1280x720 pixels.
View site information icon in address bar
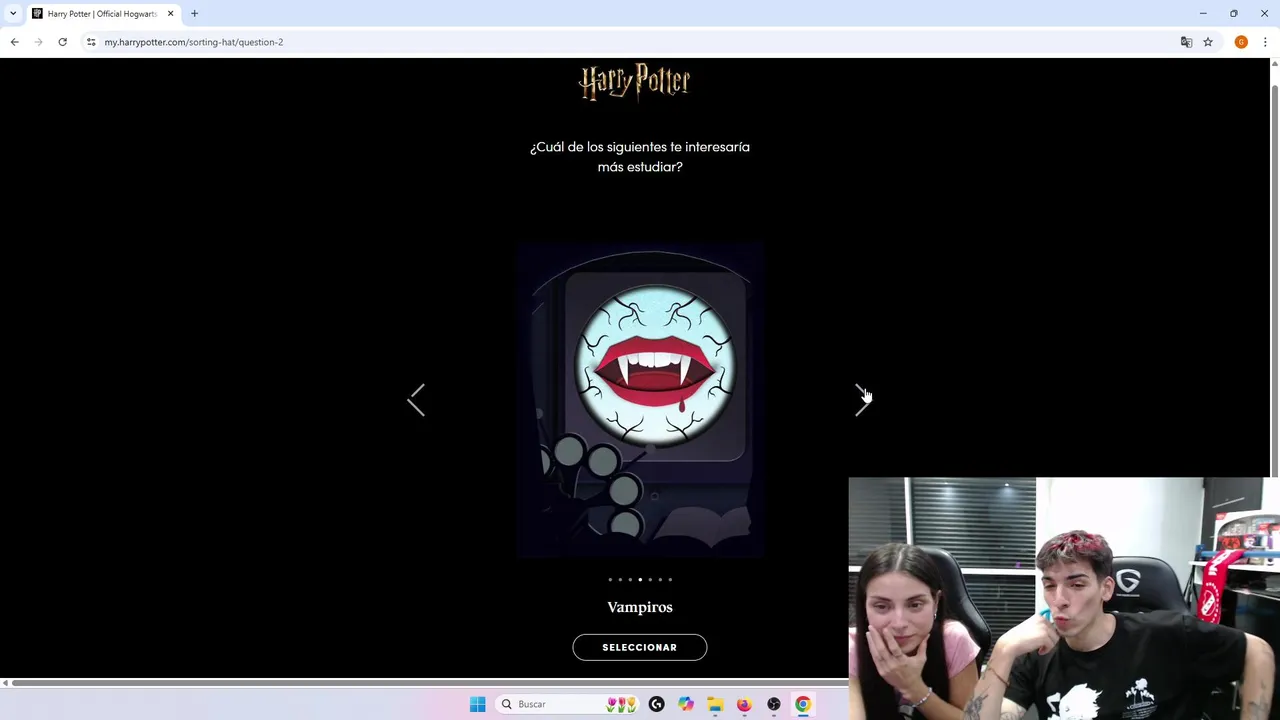[90, 42]
